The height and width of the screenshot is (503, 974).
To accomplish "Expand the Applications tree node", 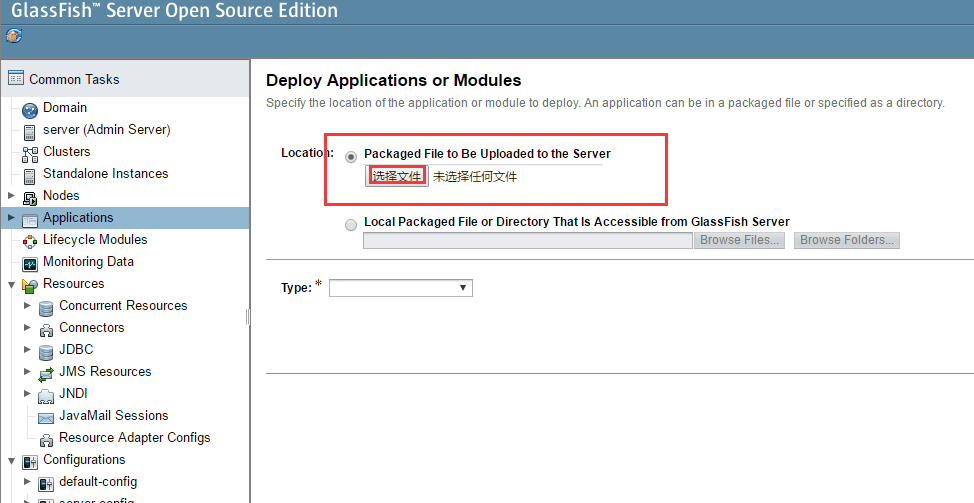I will click(11, 217).
